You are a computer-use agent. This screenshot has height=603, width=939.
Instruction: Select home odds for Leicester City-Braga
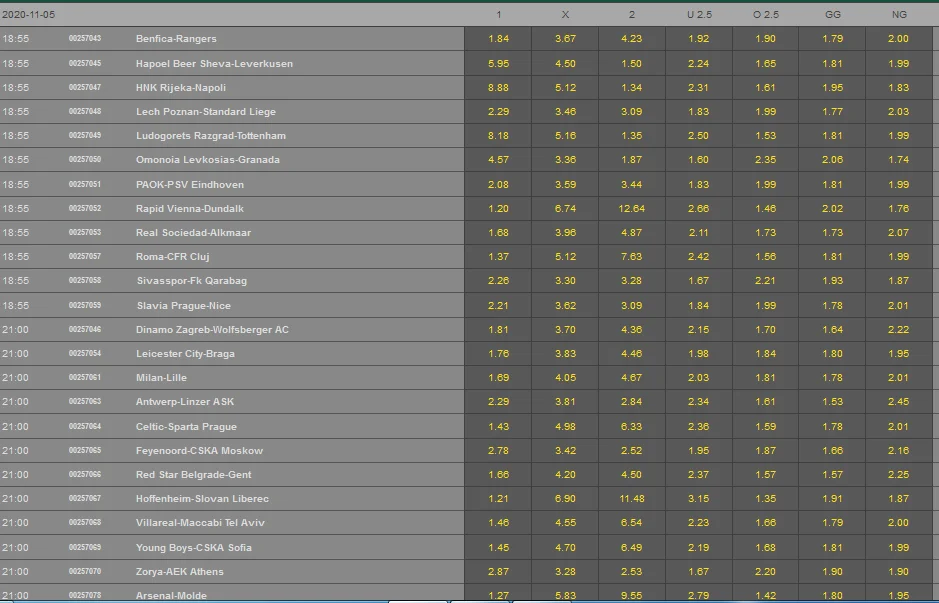(x=498, y=354)
